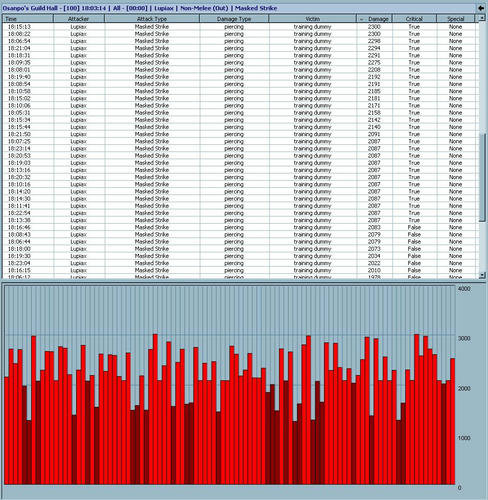Select the row with damage 2298
This screenshot has width=488, height=500.
tap(240, 41)
